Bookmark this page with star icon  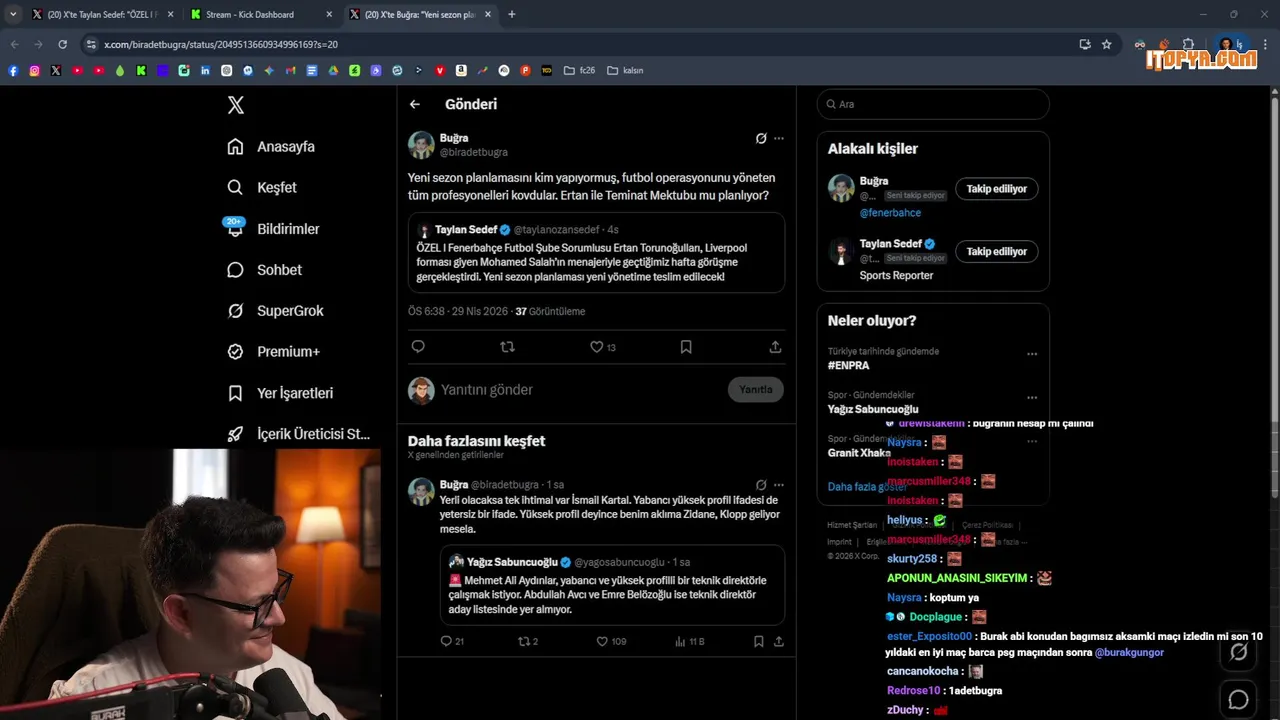point(1107,44)
